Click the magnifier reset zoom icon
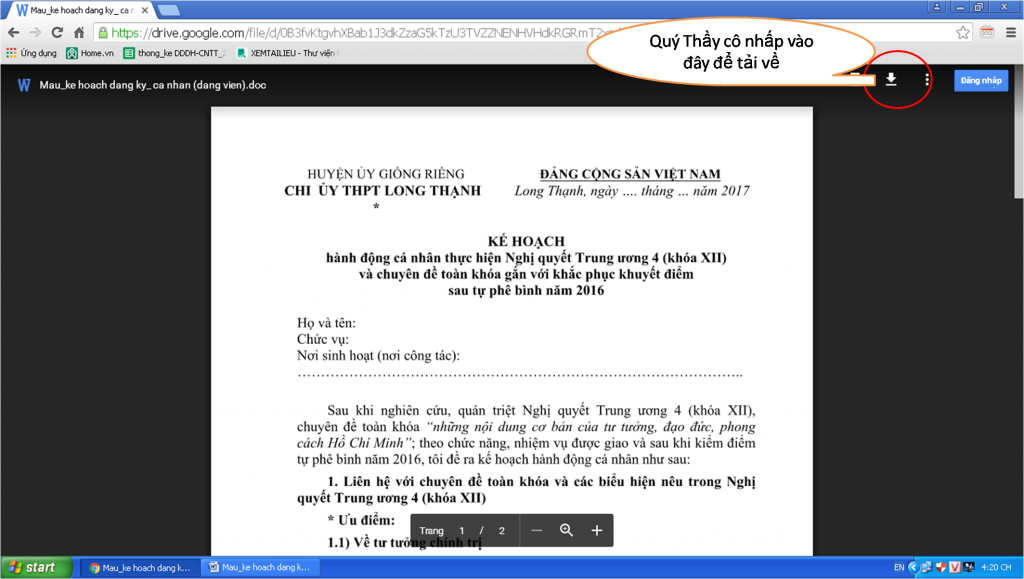1024x579 pixels. pos(566,530)
